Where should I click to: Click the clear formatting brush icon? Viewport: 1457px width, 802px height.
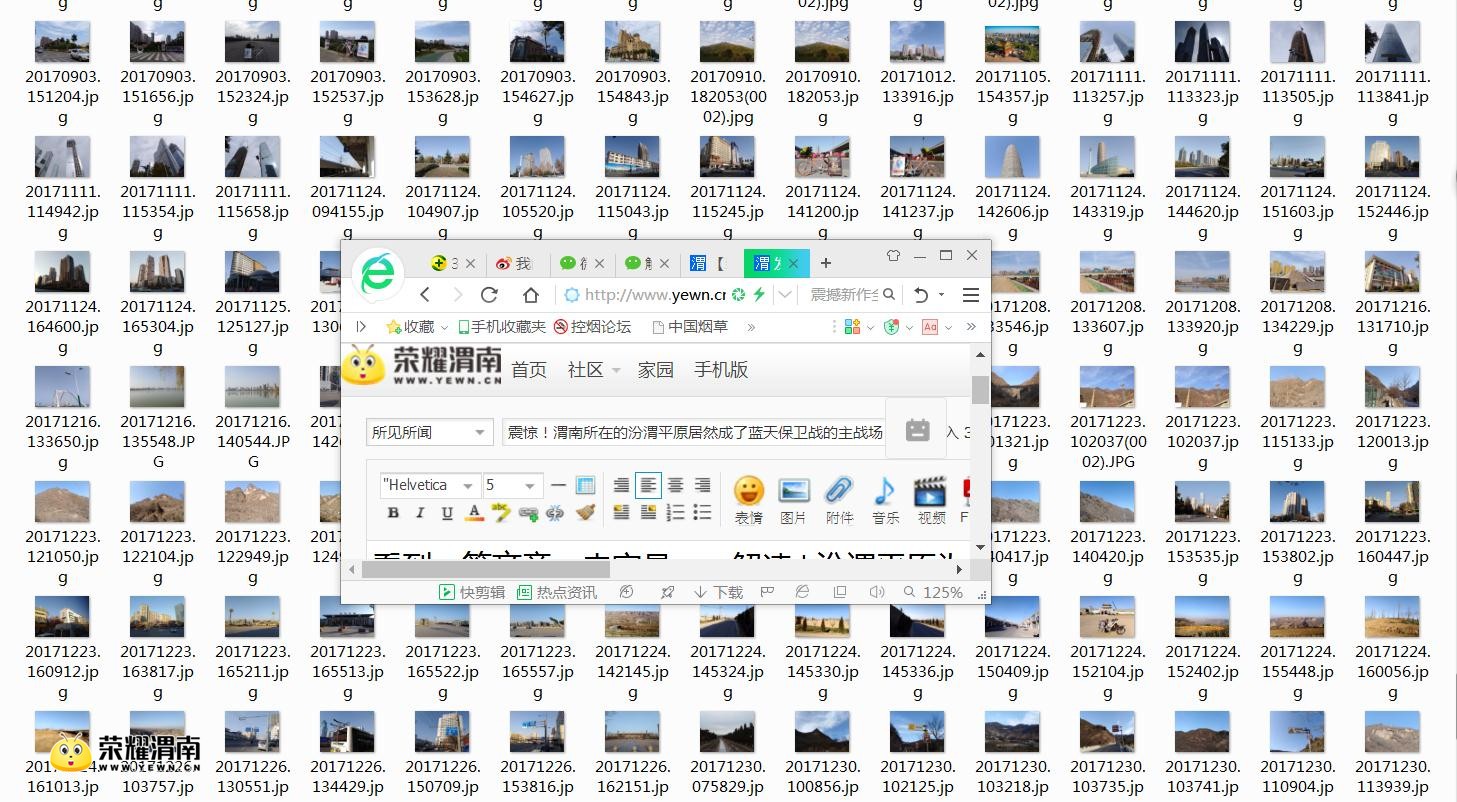click(x=586, y=513)
